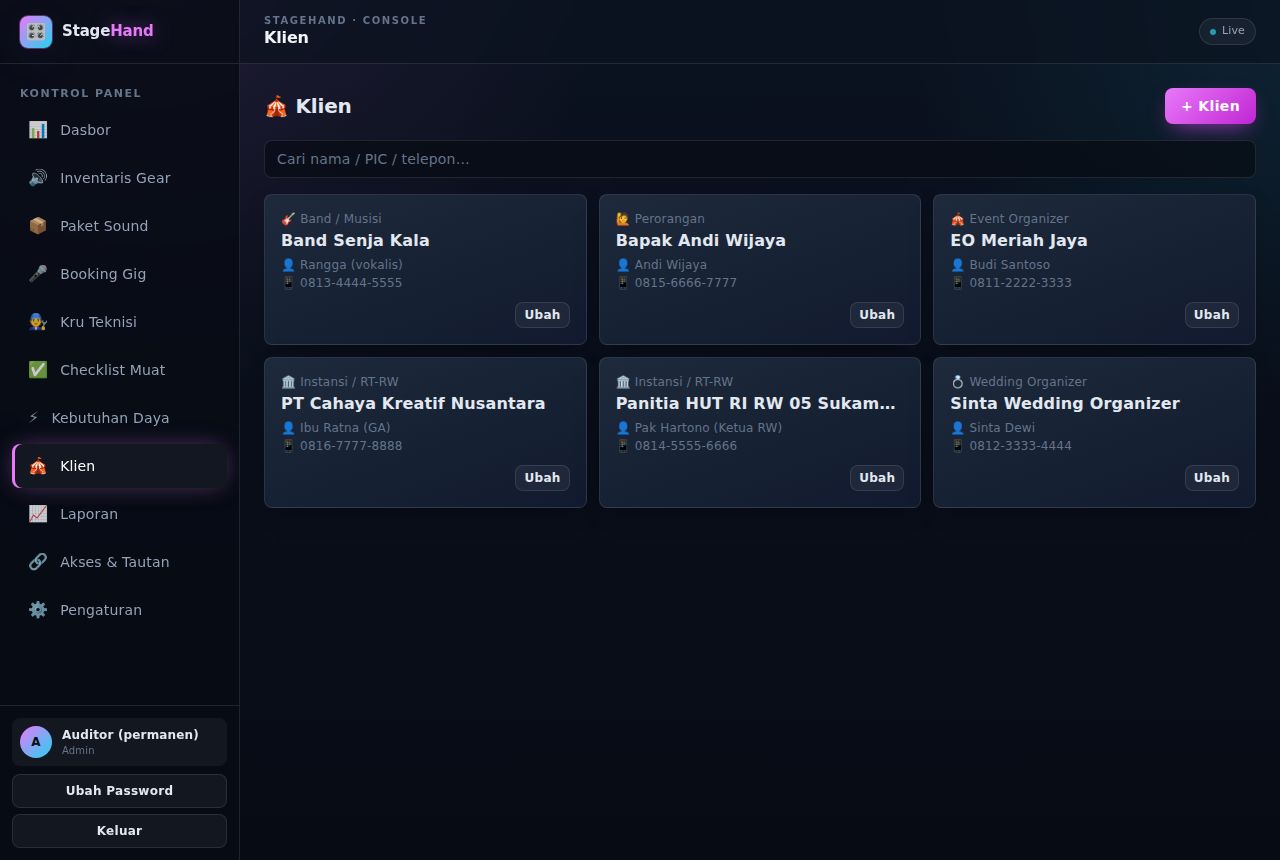Click the Auditor (permanen) user card

(x=119, y=742)
